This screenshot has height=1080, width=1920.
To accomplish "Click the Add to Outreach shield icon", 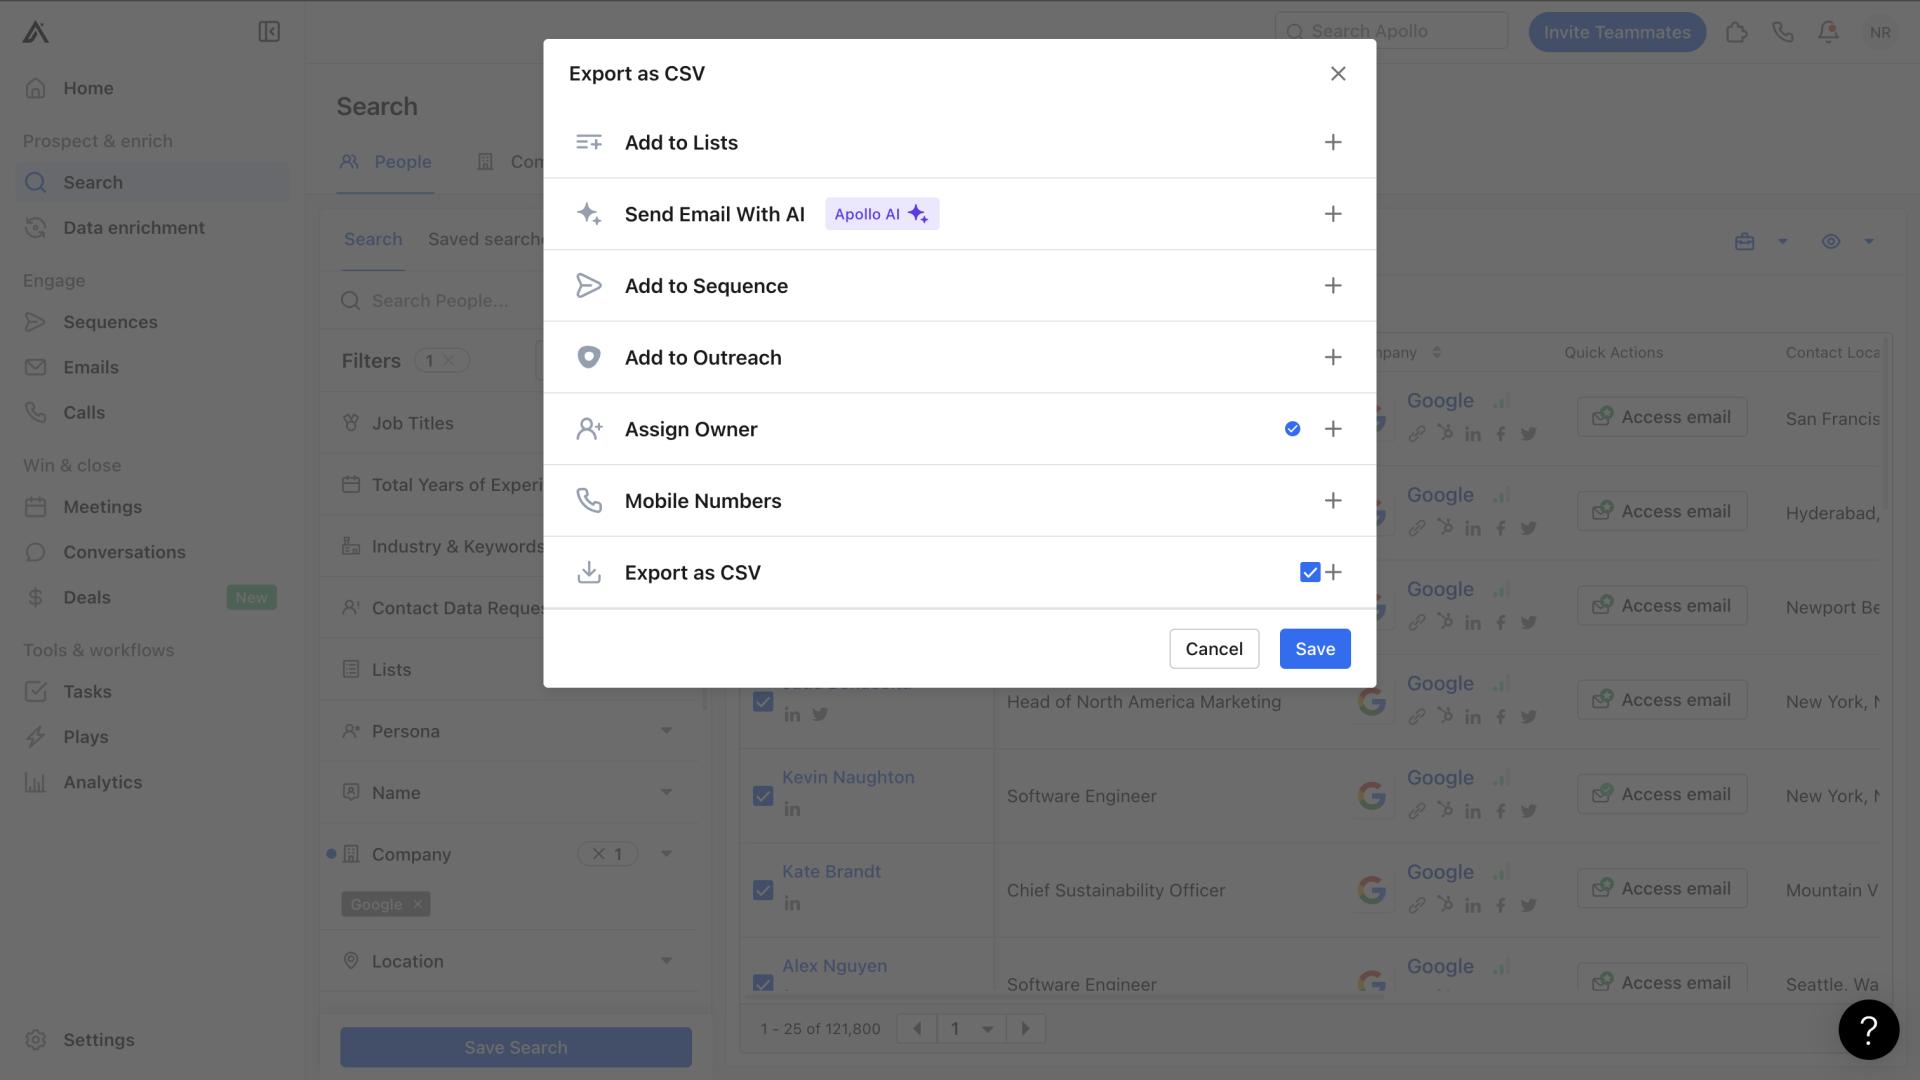I will pos(587,356).
